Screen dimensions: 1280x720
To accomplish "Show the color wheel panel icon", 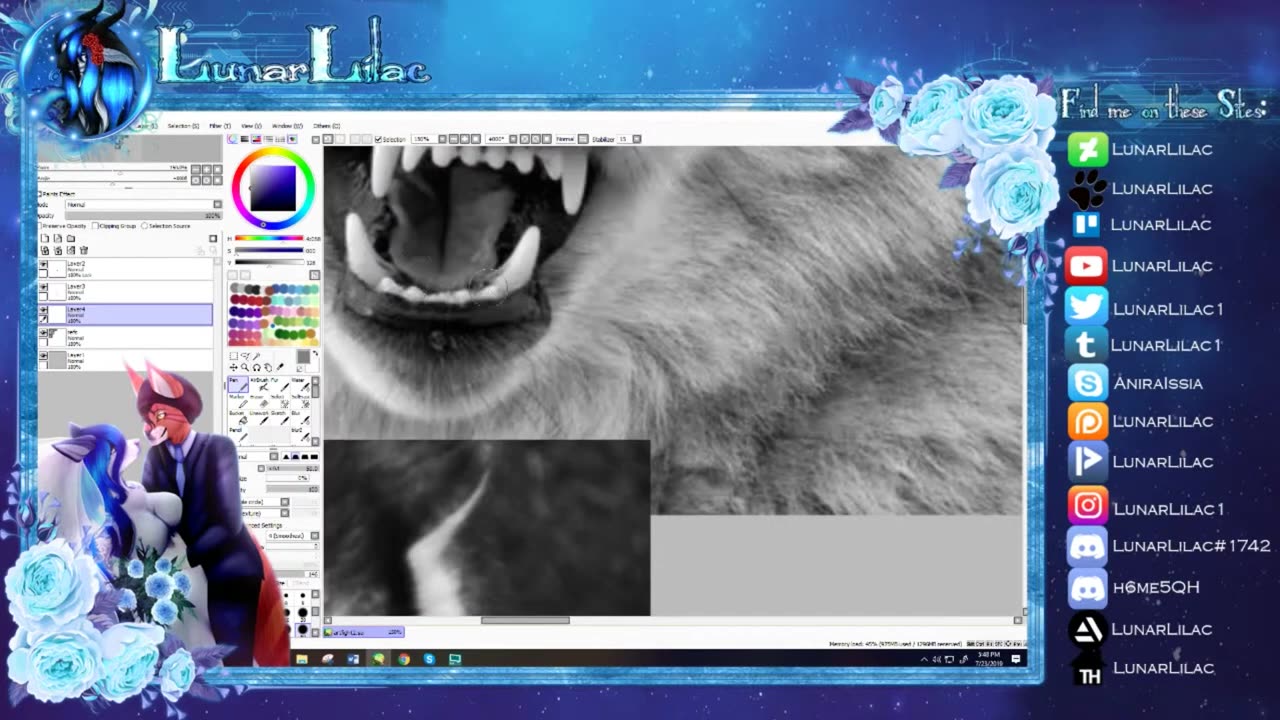I will click(x=233, y=139).
